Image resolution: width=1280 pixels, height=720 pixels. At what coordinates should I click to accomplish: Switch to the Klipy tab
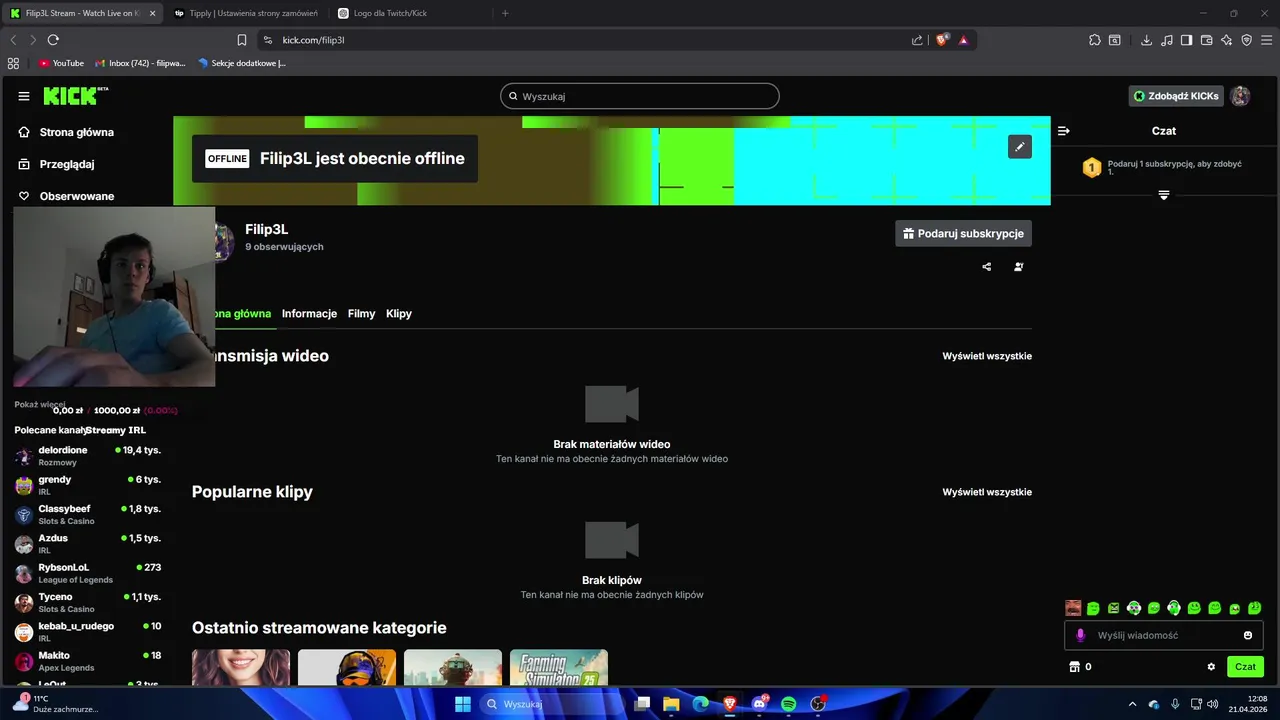point(399,314)
